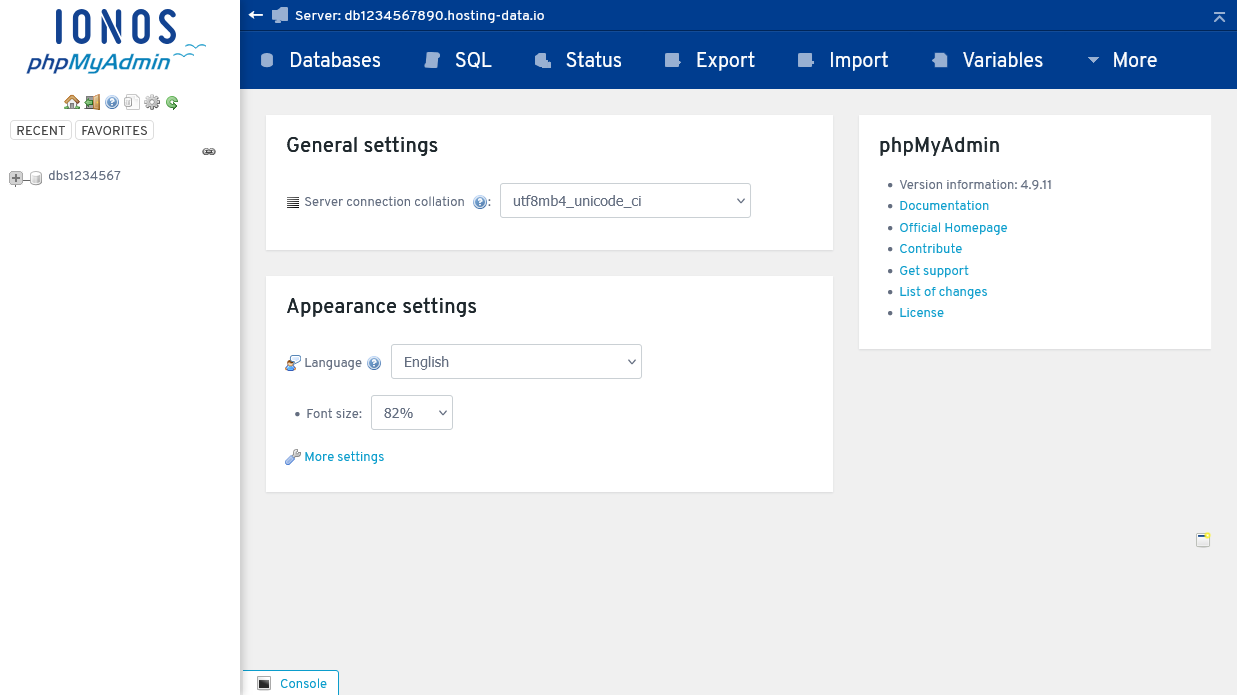Open the phpMyAdmin home page icon

[x=72, y=102]
